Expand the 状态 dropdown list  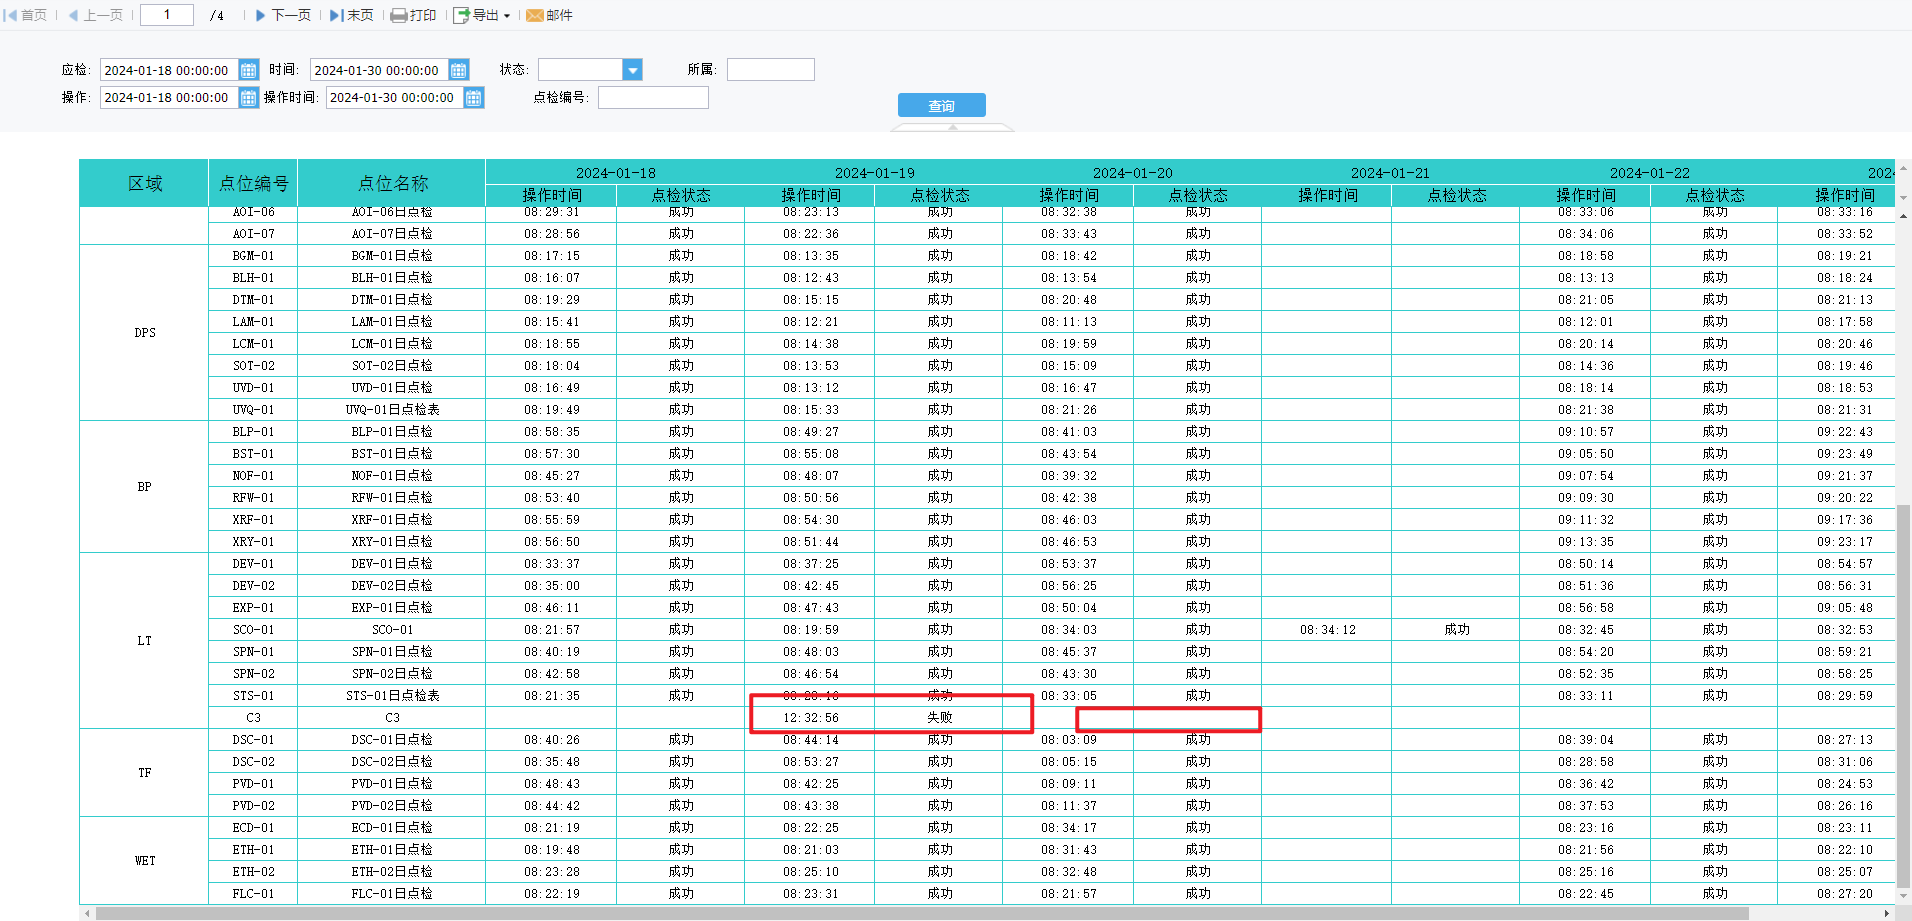pos(632,70)
